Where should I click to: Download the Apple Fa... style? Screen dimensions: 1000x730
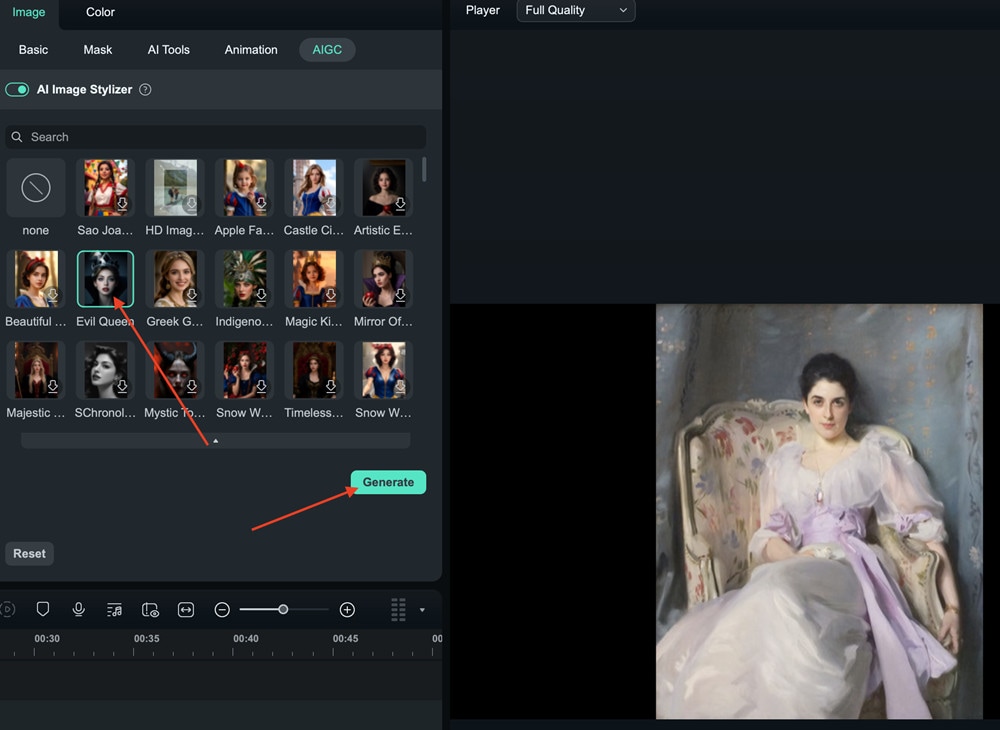261,204
